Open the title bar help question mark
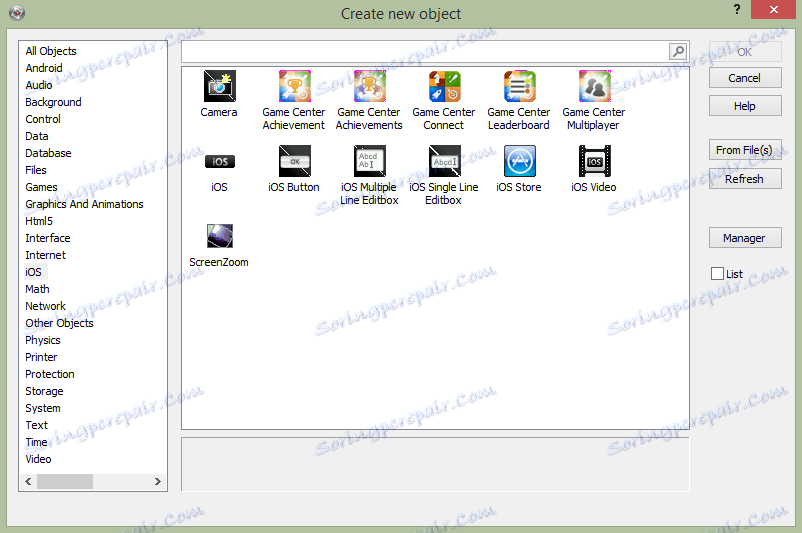The image size is (802, 533). tap(737, 10)
